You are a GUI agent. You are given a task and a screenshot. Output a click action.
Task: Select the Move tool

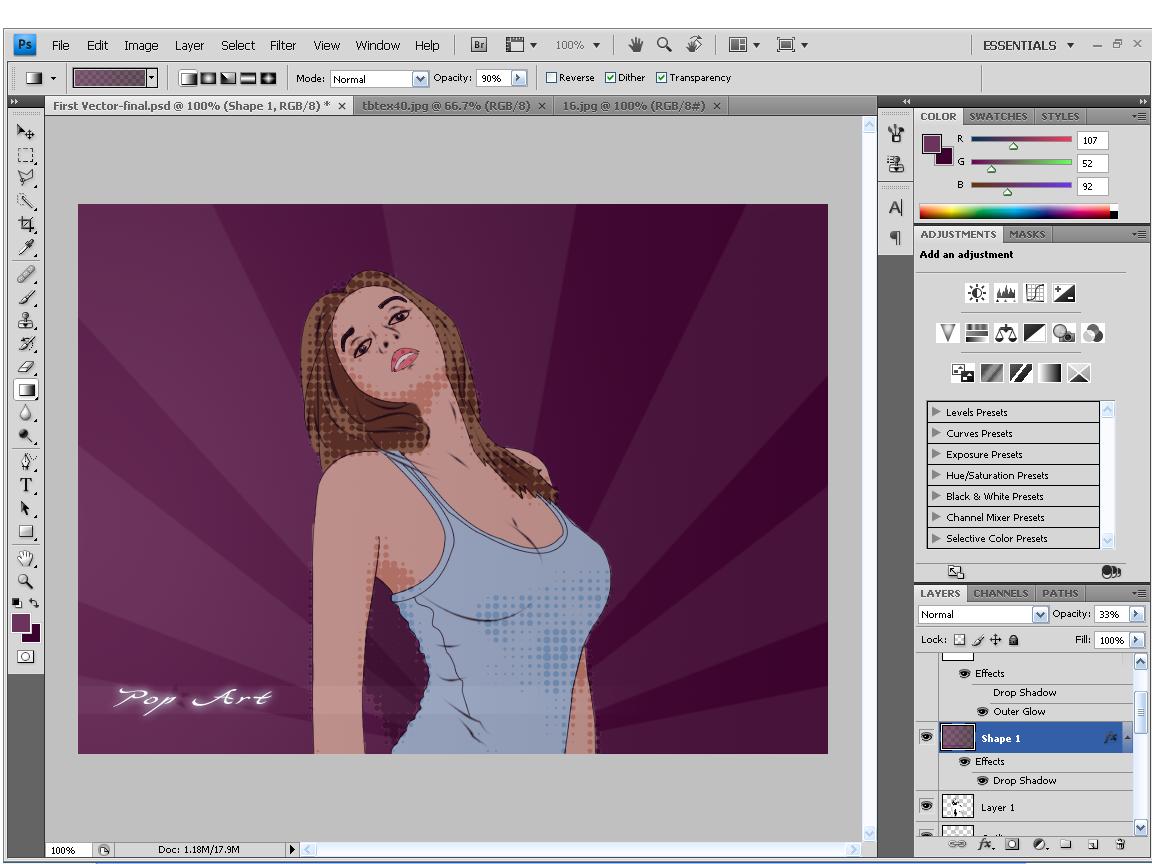coord(26,132)
